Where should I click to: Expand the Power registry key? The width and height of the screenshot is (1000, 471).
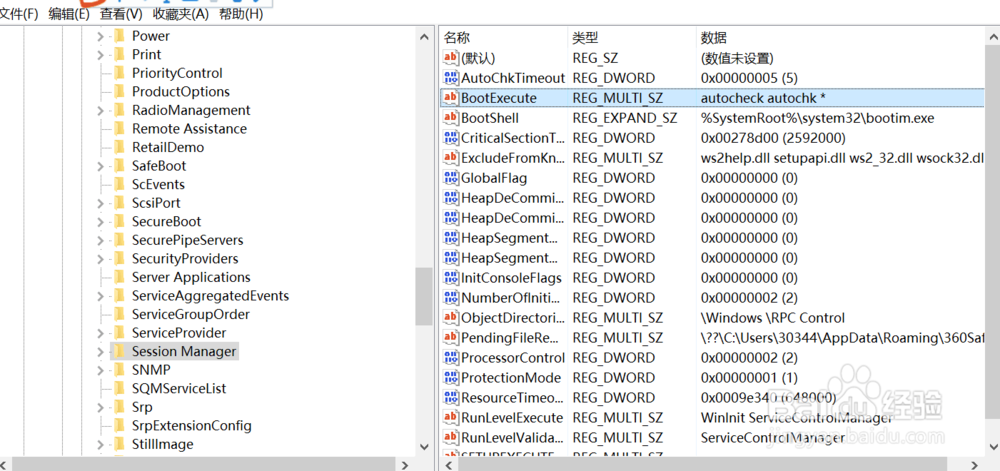coord(100,36)
